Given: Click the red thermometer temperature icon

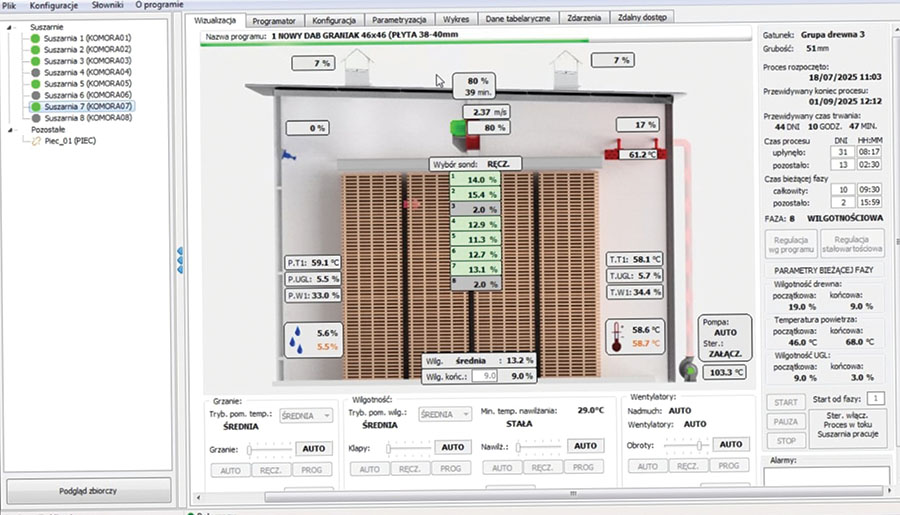Looking at the screenshot, I should (x=618, y=336).
